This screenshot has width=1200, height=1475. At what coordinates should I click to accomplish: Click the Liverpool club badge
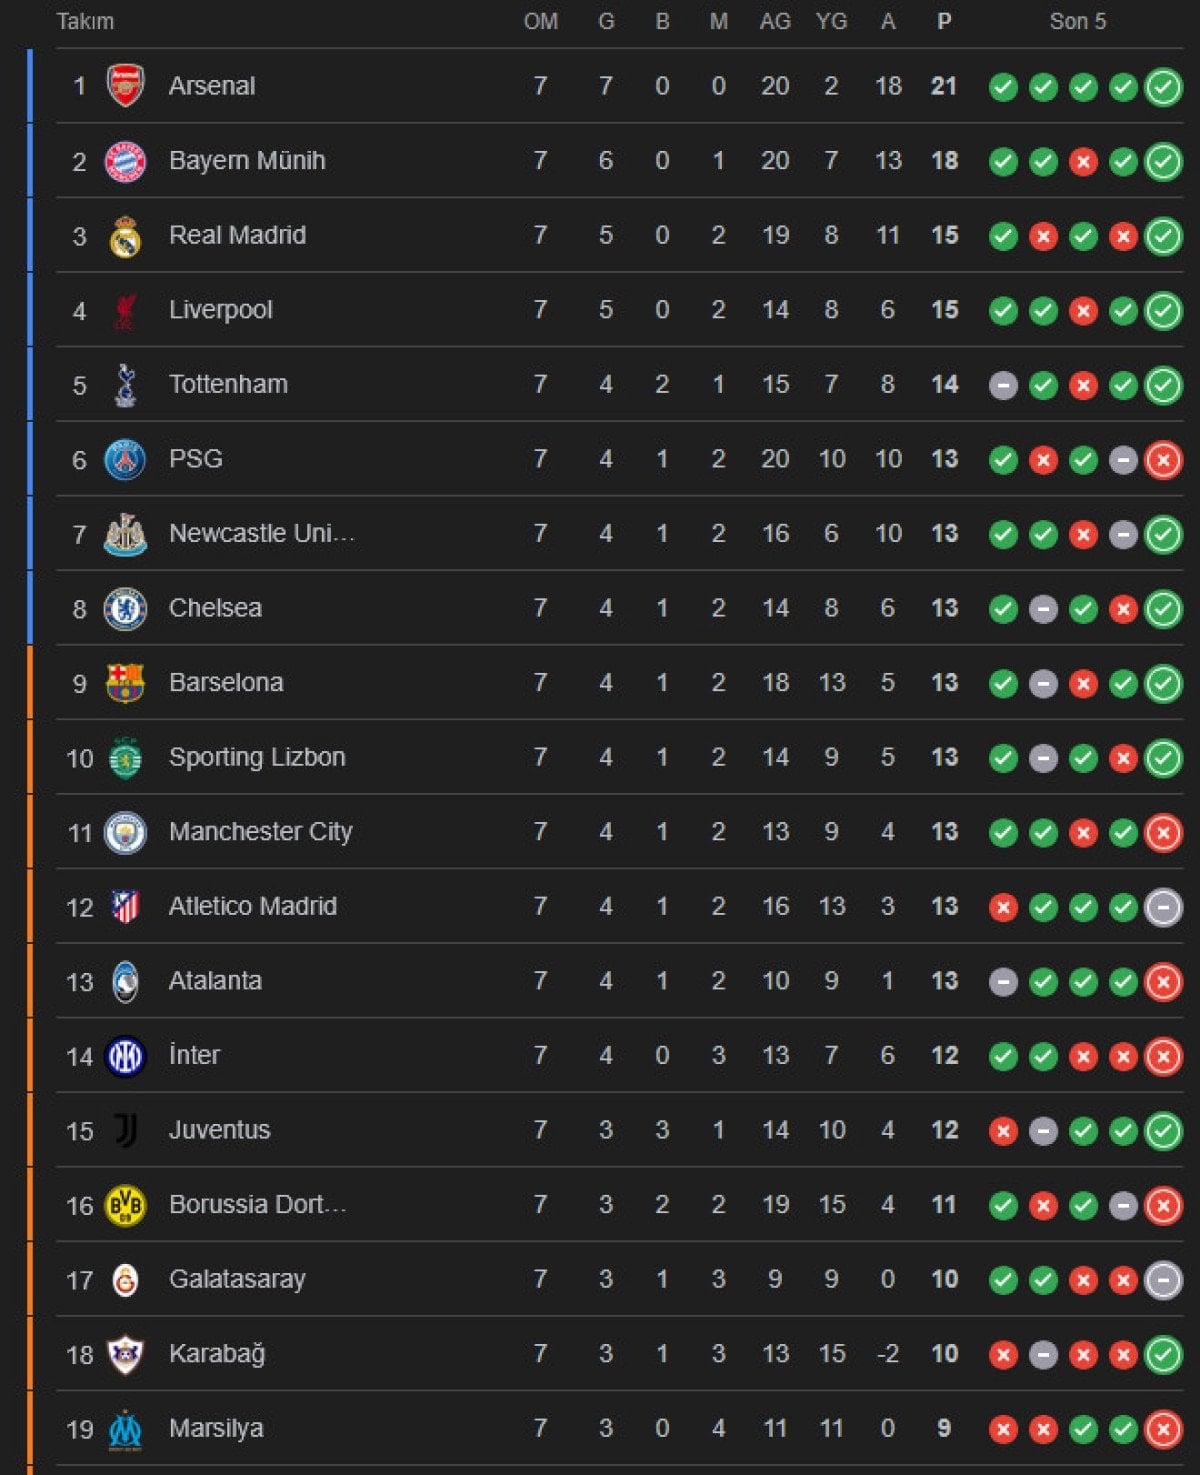(125, 310)
